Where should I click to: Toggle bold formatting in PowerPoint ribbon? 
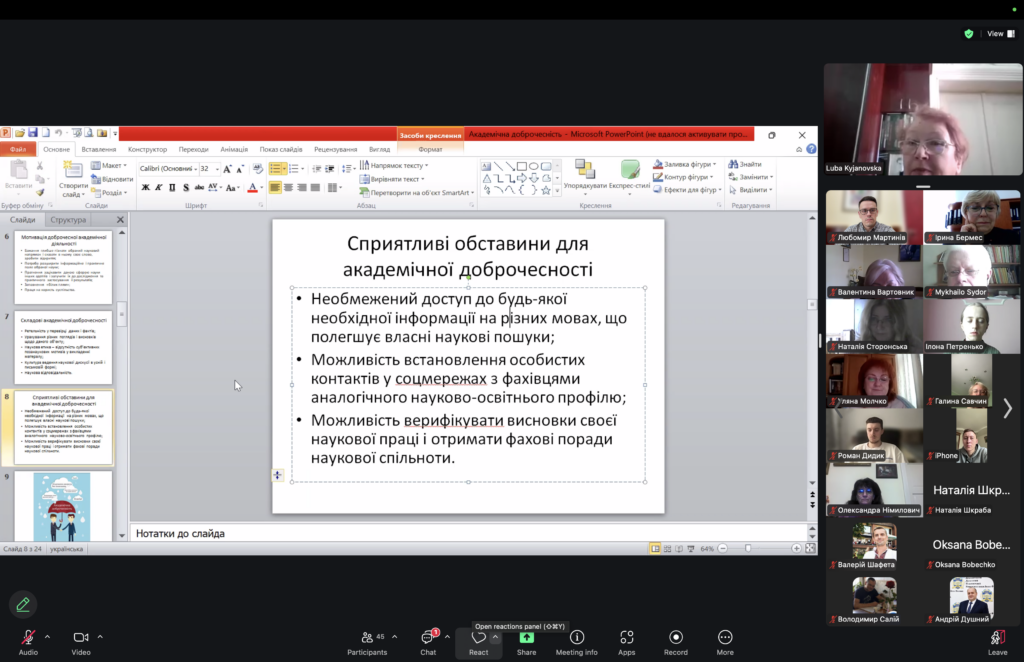pos(145,187)
